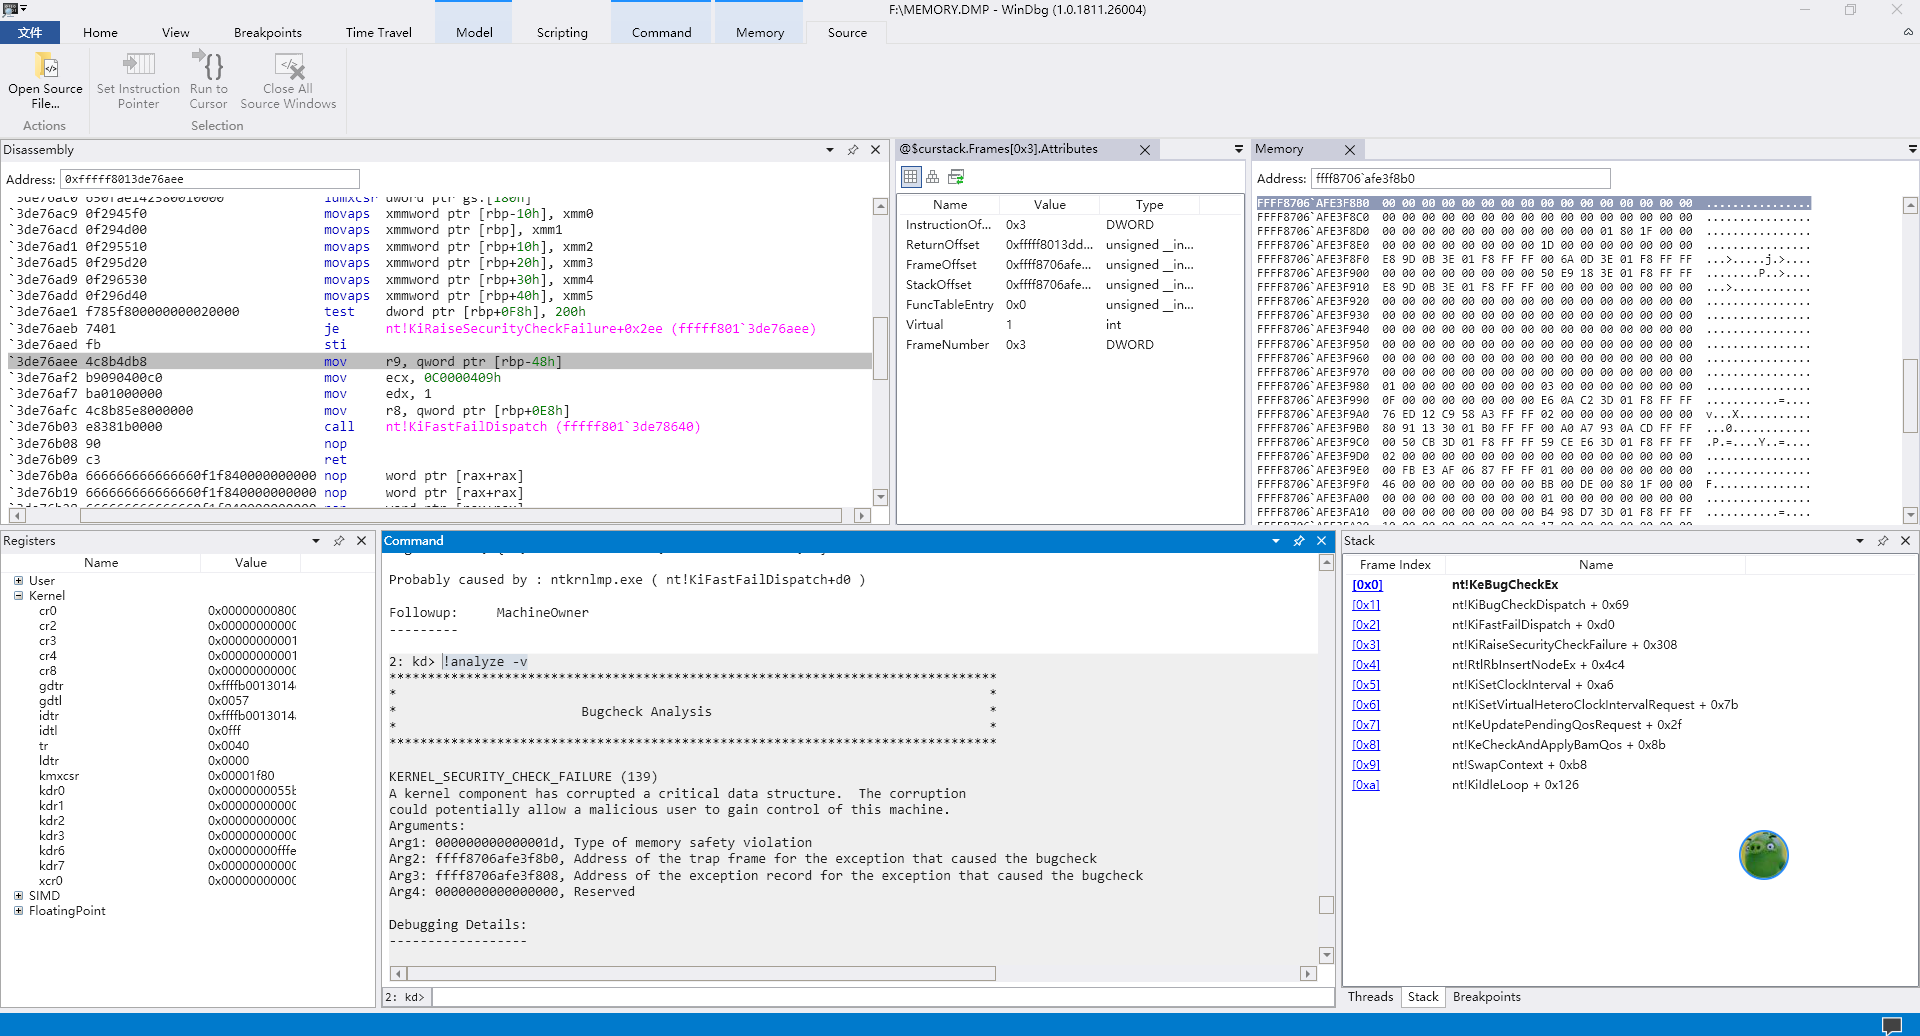1920x1036 pixels.
Task: Click the refresh icon in the Attributes panel
Action: (x=956, y=177)
